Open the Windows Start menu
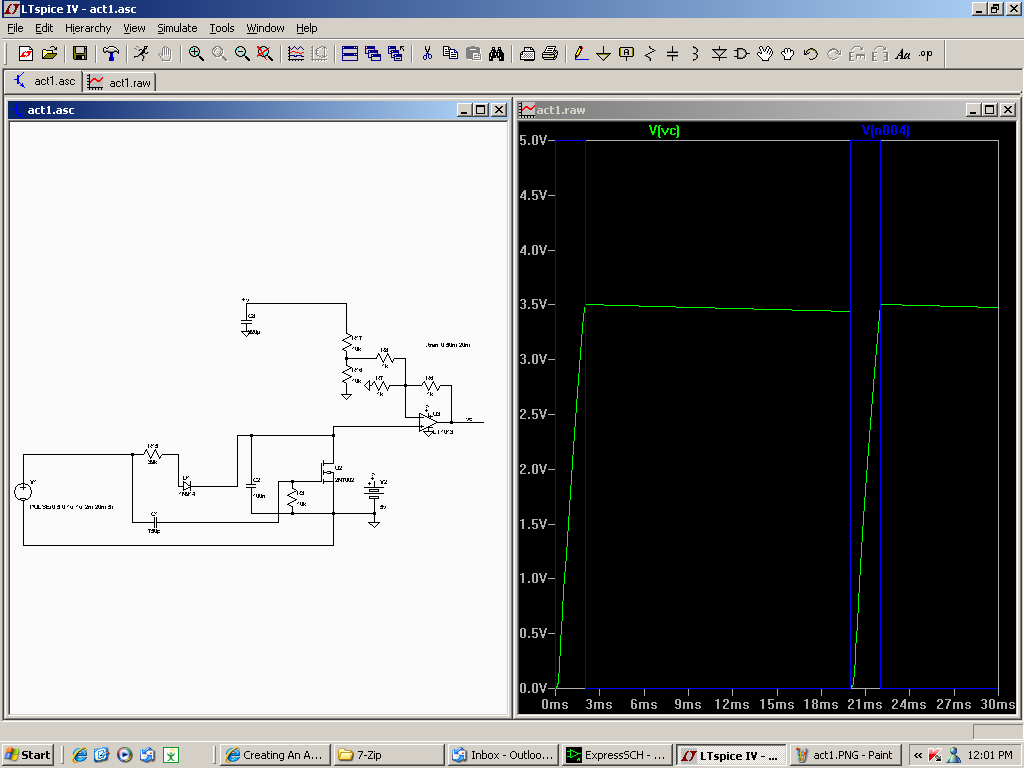The width and height of the screenshot is (1024, 768). pos(27,755)
